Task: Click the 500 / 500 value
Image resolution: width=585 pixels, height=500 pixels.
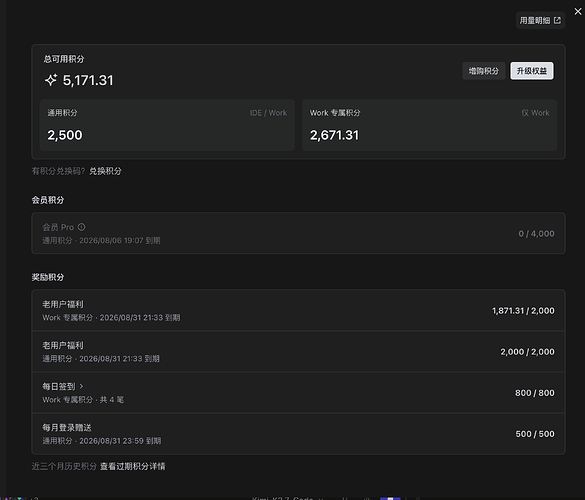Action: (535, 434)
